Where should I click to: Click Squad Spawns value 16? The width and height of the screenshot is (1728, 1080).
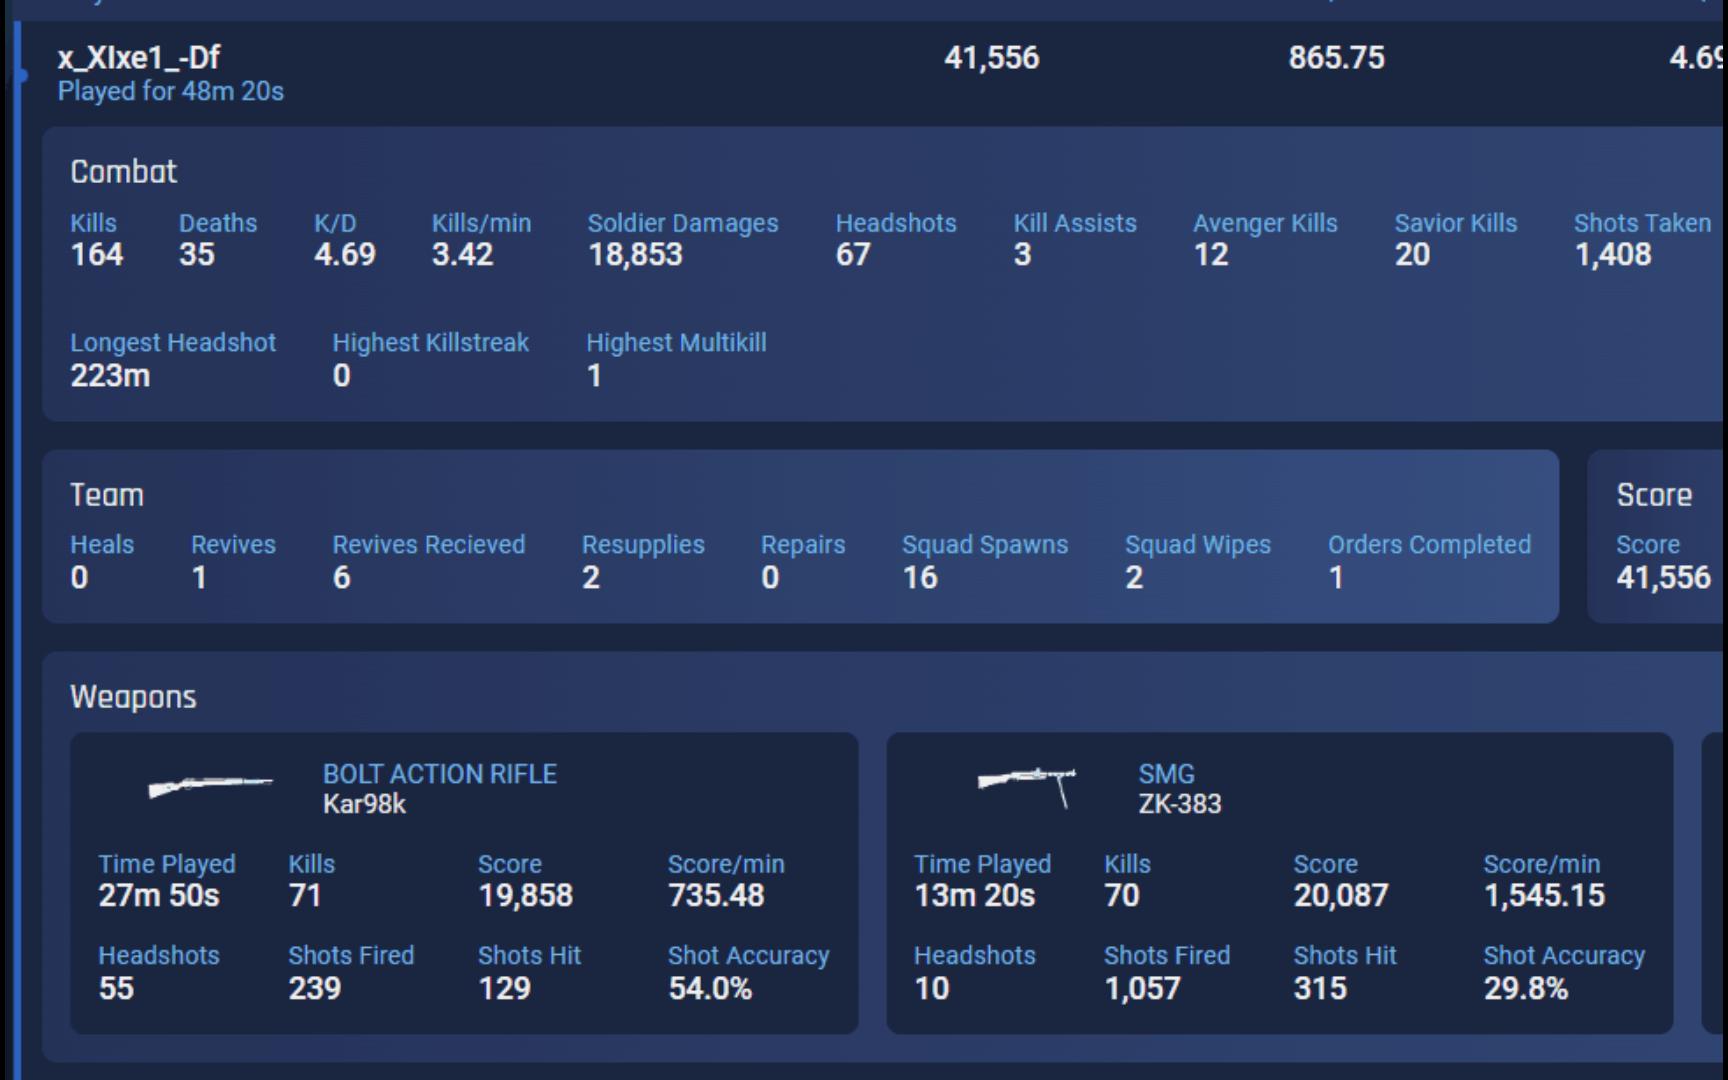pos(920,578)
